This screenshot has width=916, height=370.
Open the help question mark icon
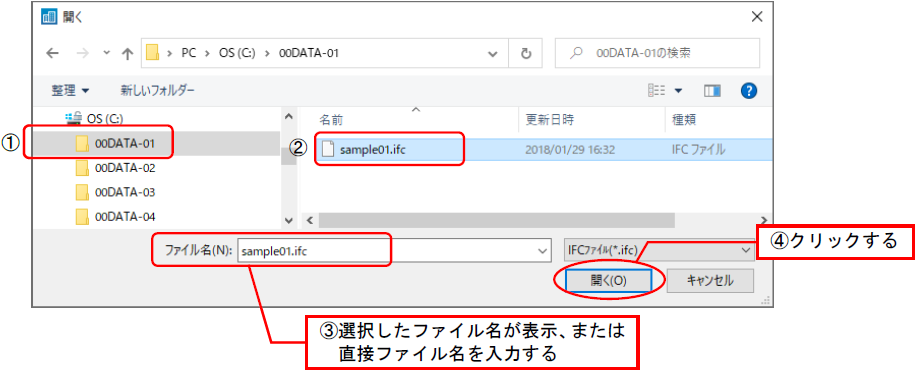(x=748, y=91)
